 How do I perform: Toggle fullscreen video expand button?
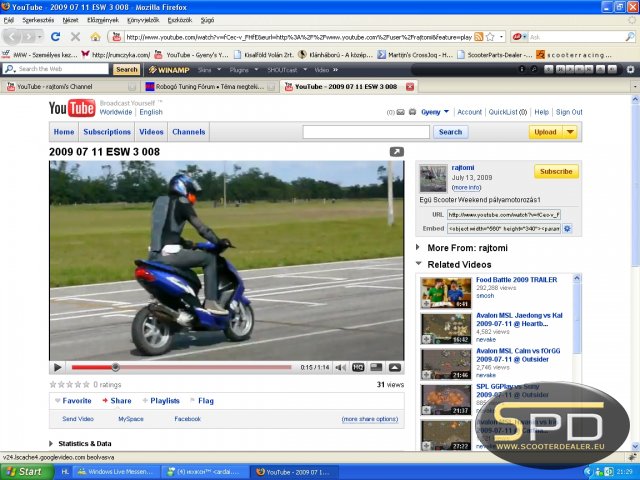(x=395, y=368)
